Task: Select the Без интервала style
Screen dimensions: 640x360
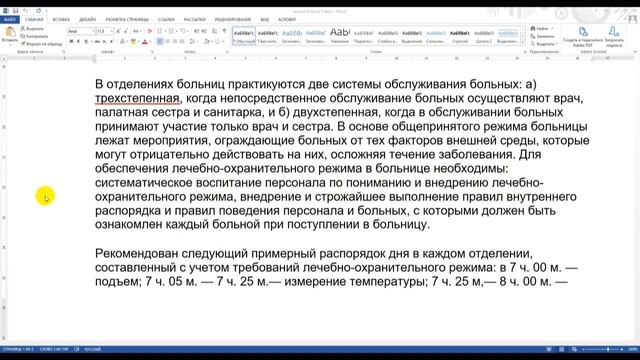Action: [x=268, y=36]
